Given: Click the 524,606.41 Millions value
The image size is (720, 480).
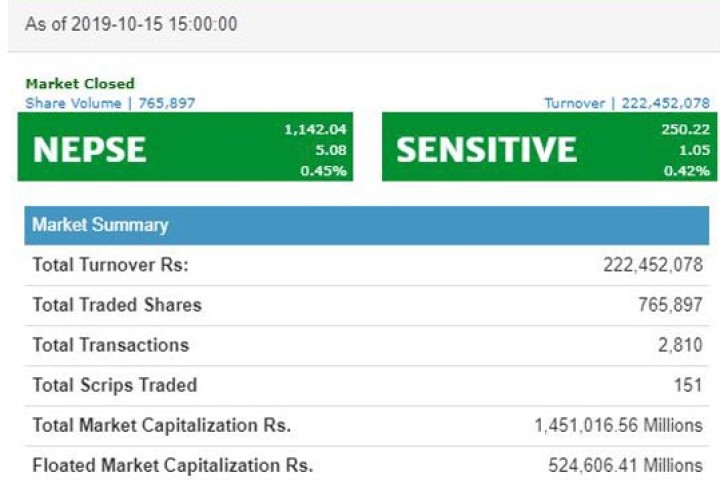Looking at the screenshot, I should click(x=626, y=465).
